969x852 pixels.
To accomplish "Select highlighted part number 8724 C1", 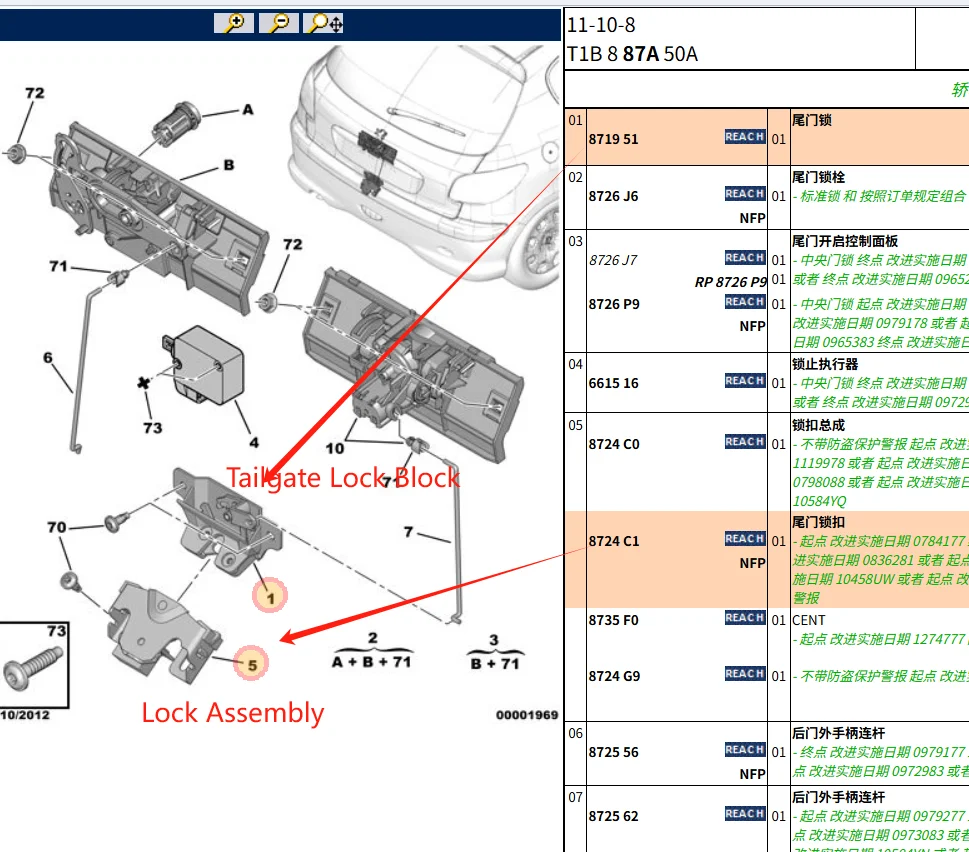I will pos(614,541).
